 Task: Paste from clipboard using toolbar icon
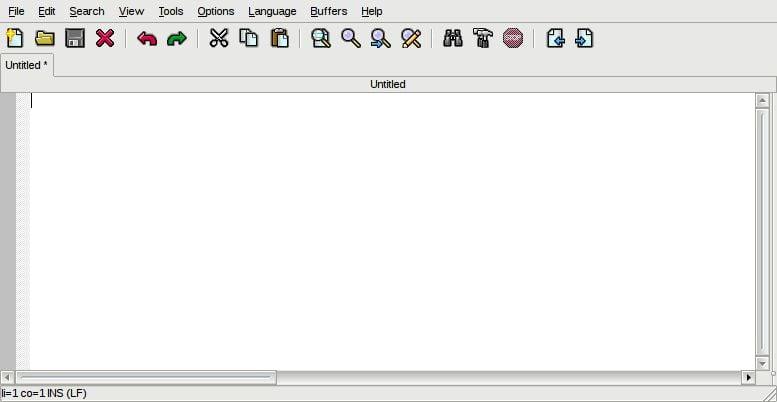point(280,39)
